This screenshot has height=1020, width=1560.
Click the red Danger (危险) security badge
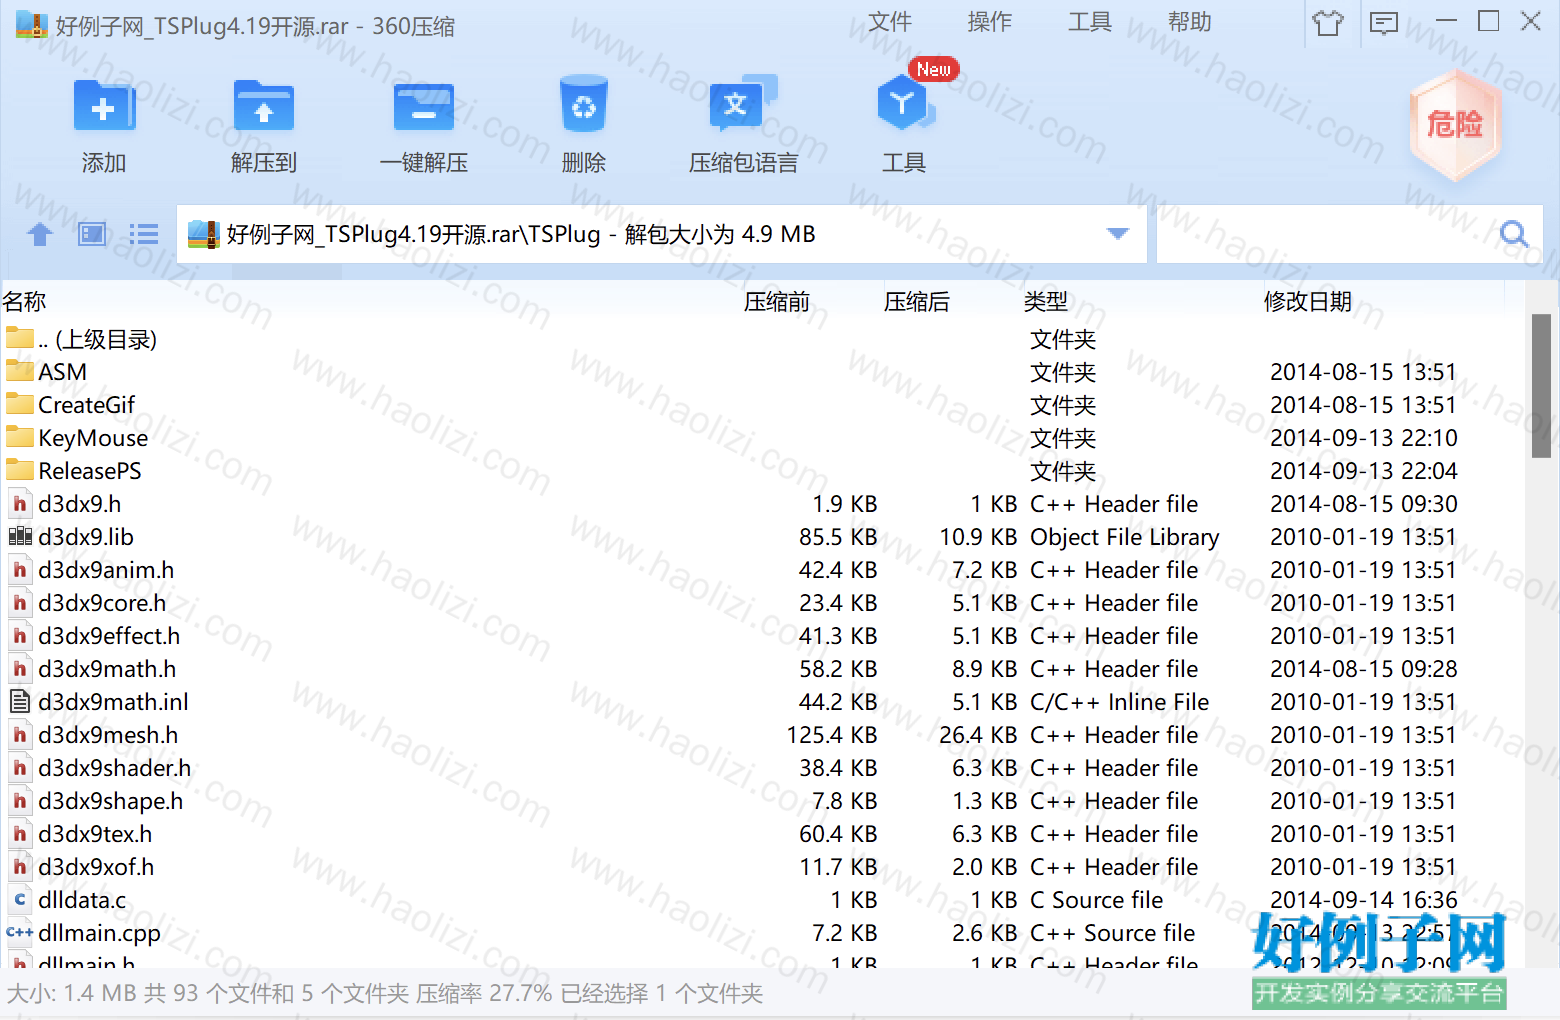[1455, 124]
